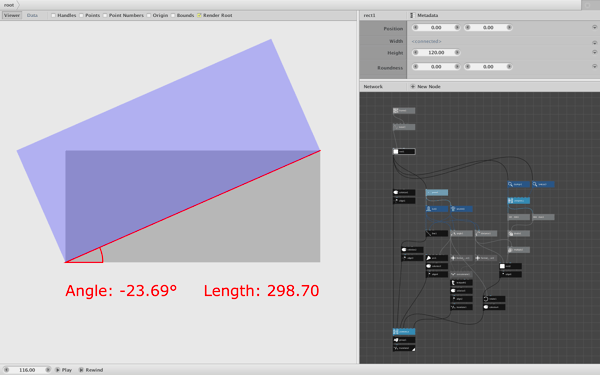This screenshot has height=375, width=600.
Task: Increase frame number with right arrow
Action: (48, 370)
